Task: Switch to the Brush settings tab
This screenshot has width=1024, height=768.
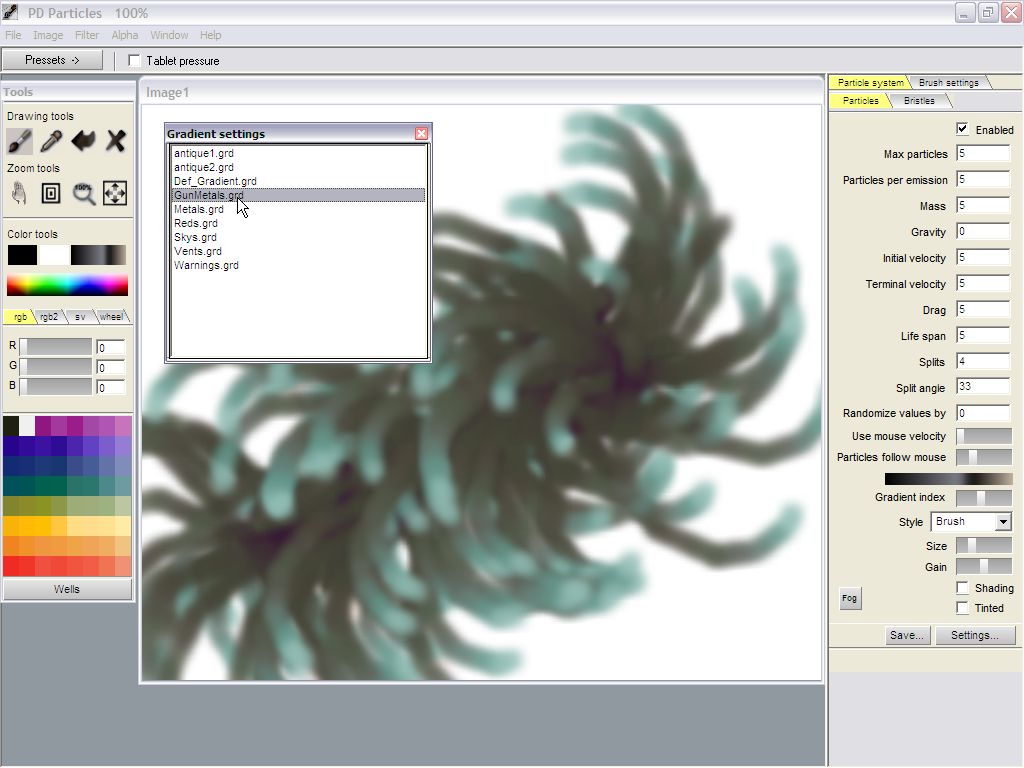Action: [949, 83]
